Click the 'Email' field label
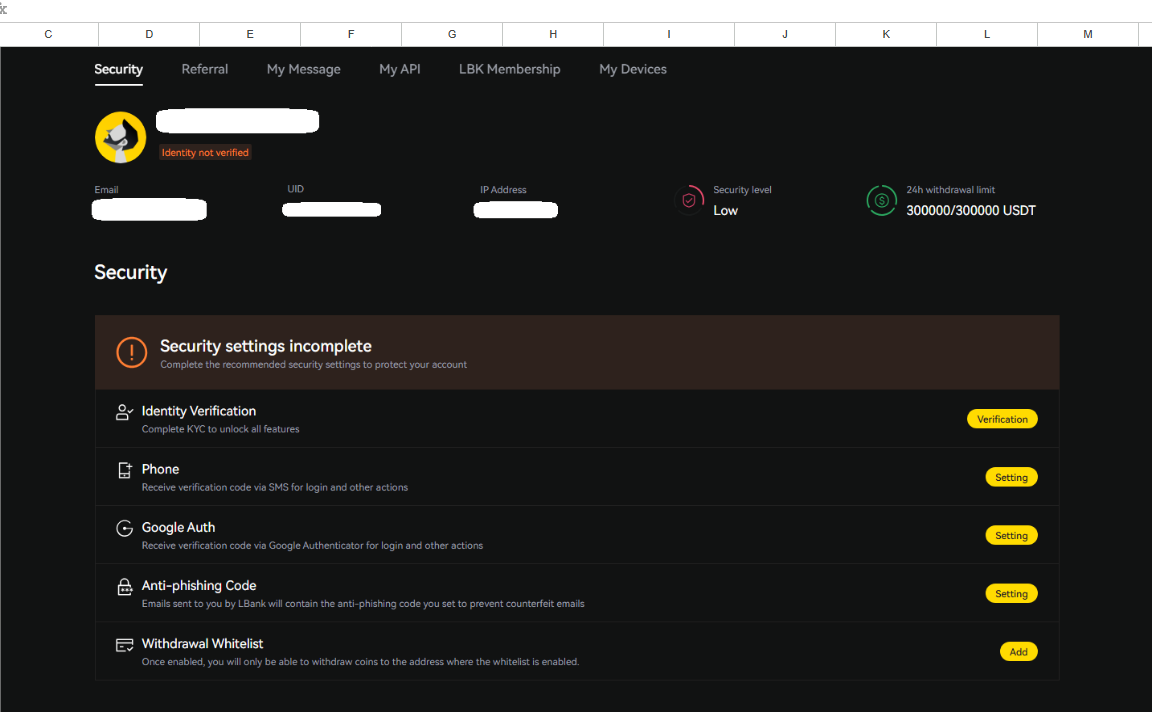The image size is (1152, 712). tap(106, 190)
